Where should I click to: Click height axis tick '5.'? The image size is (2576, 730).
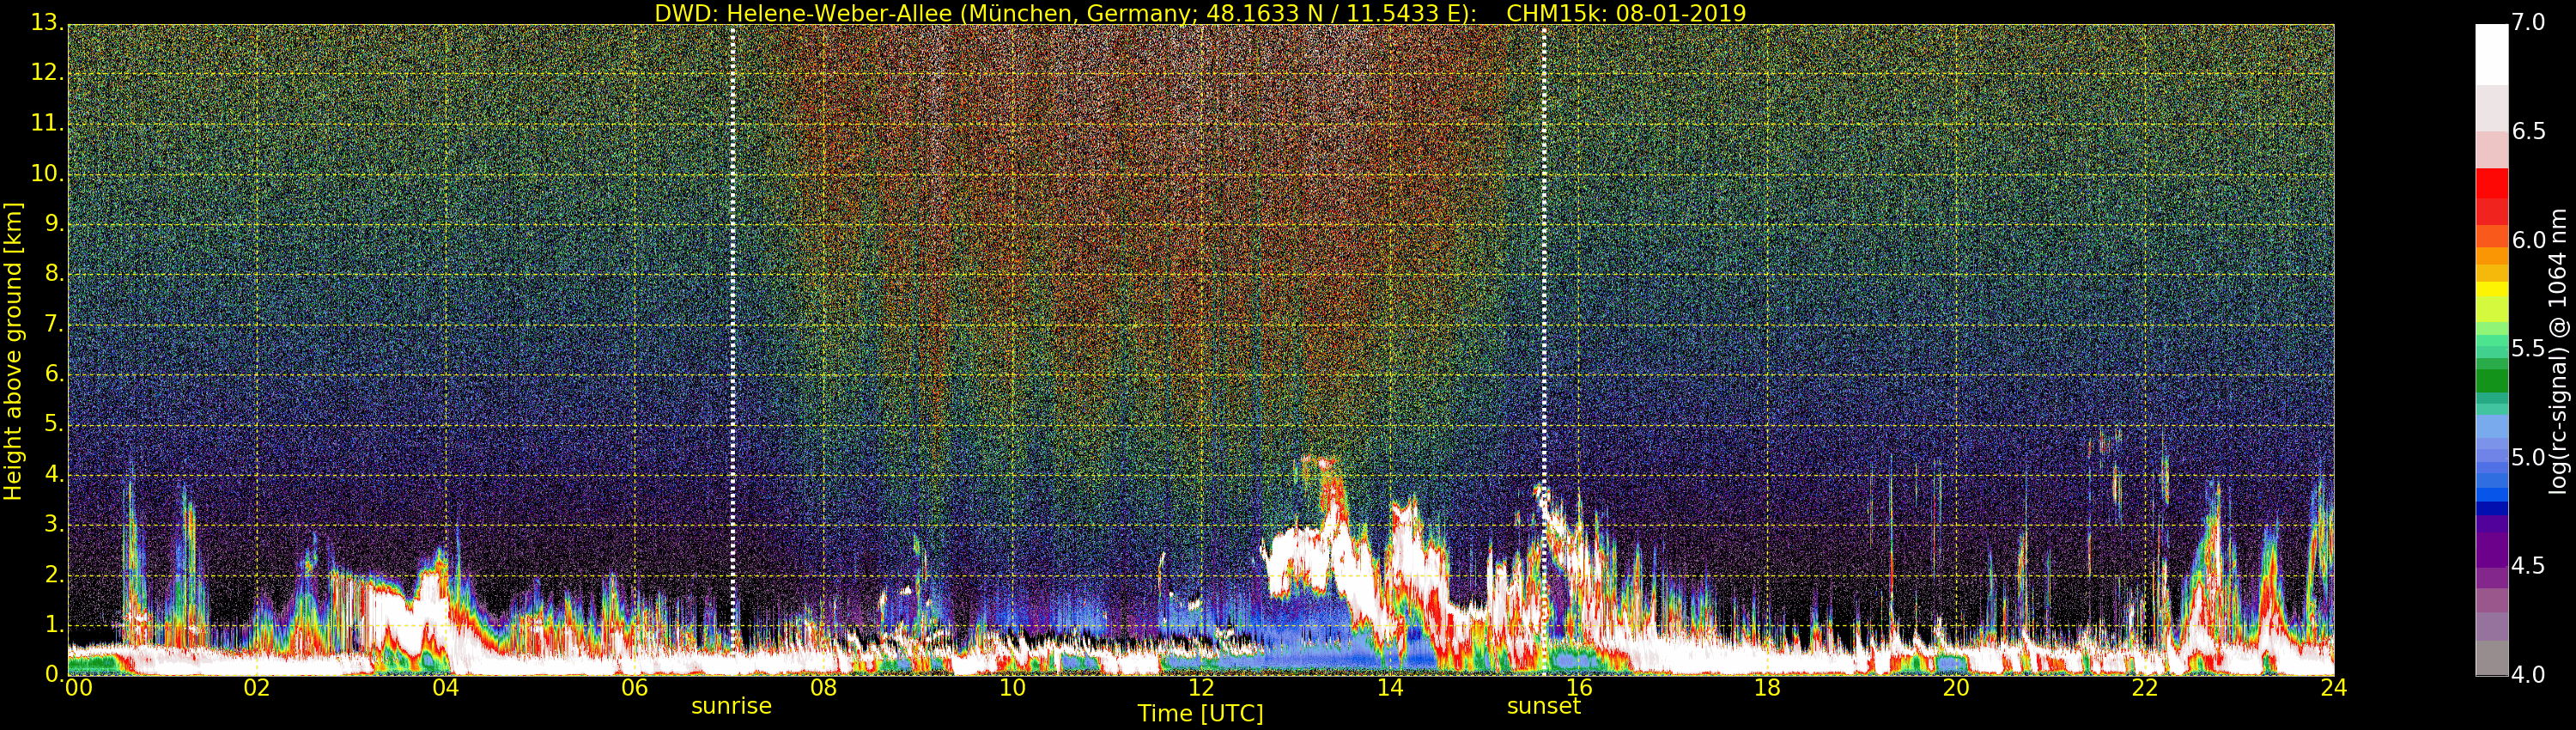coord(54,424)
